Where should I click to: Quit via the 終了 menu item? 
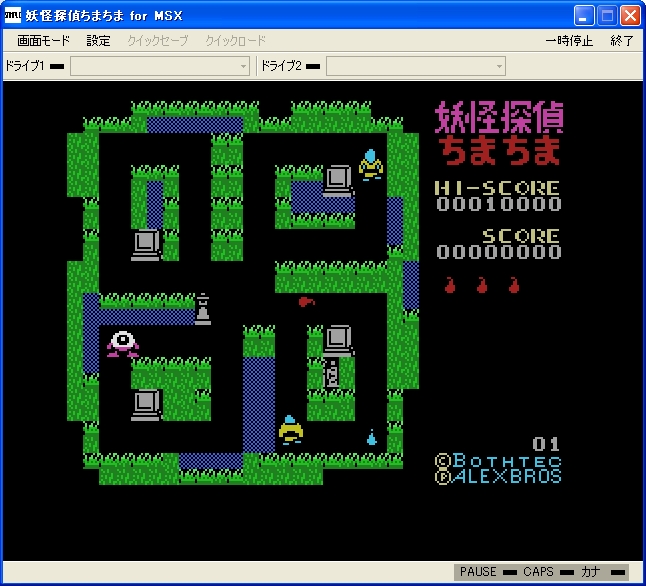point(622,41)
